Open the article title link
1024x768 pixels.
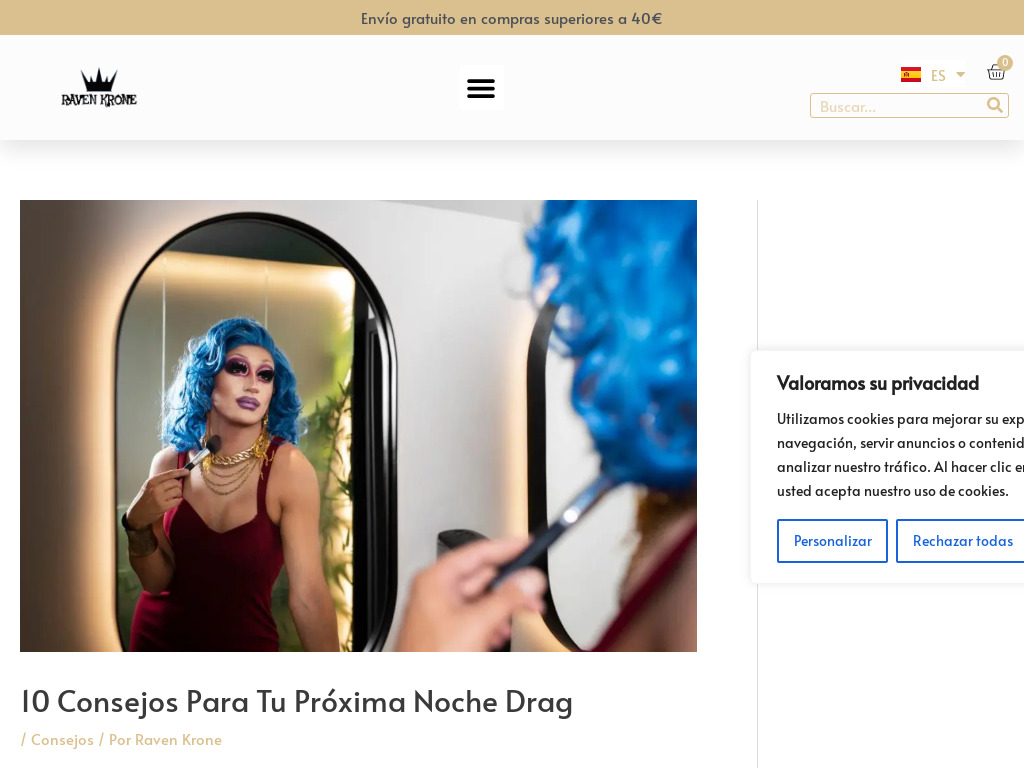297,701
